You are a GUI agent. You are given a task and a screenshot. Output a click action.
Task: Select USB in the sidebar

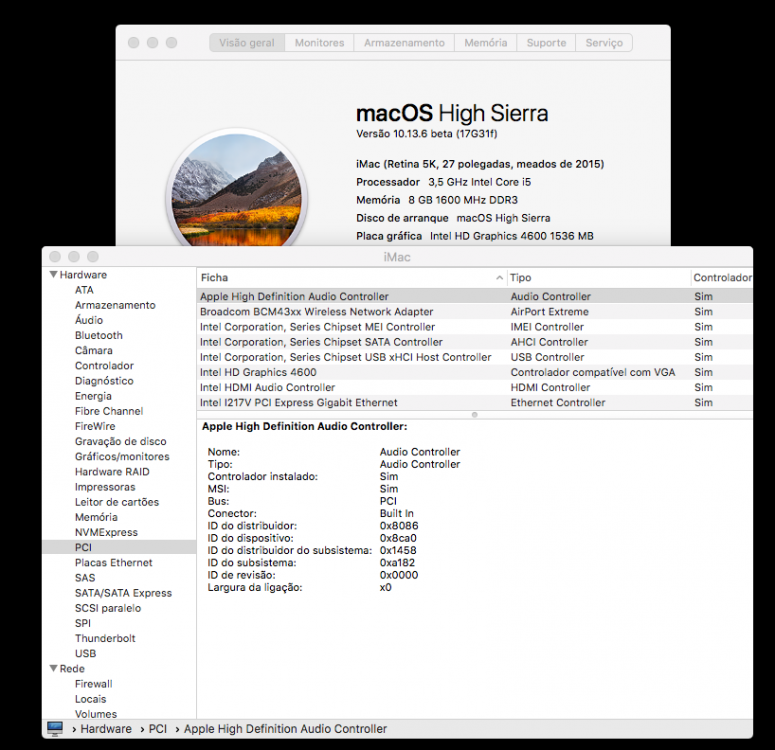coord(86,653)
